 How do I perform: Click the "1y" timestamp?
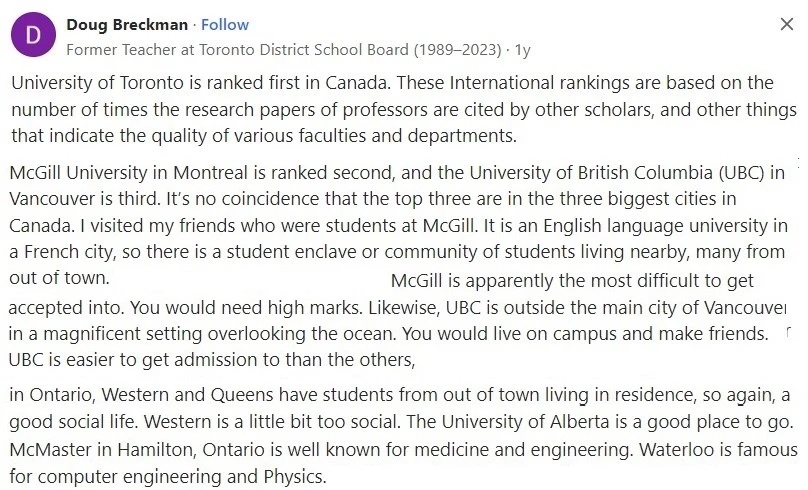[x=523, y=50]
